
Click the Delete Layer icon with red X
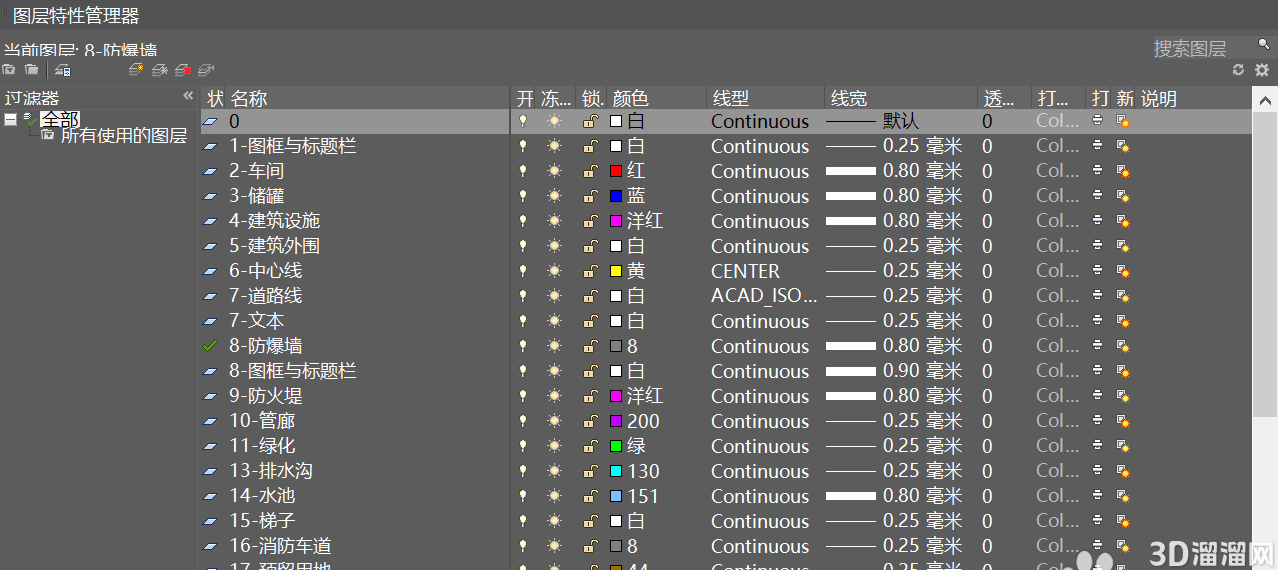(183, 70)
